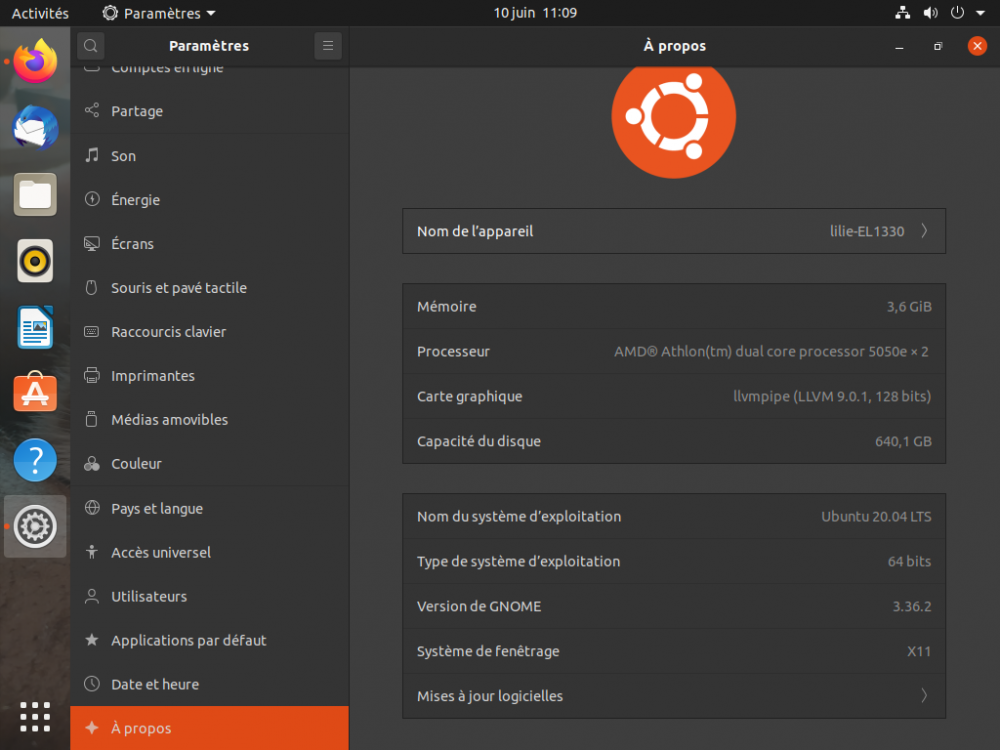The image size is (1000, 750).
Task: Click the Activités button
Action: click(x=40, y=13)
